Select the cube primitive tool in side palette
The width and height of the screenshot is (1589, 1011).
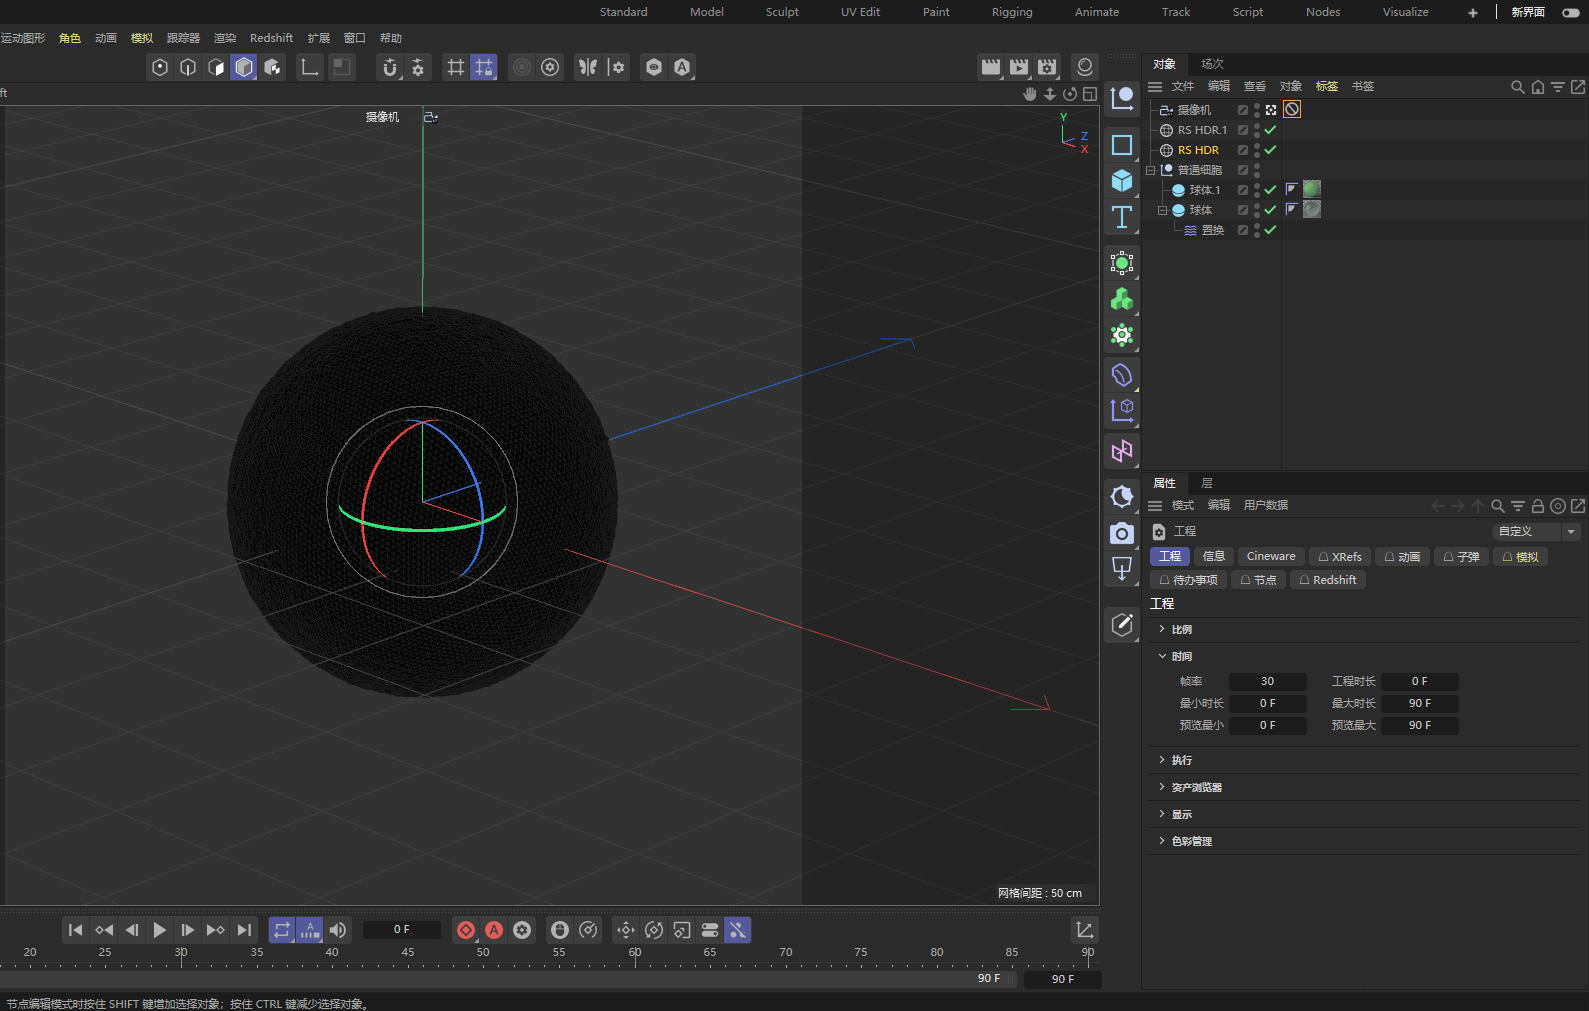pyautogui.click(x=1122, y=181)
